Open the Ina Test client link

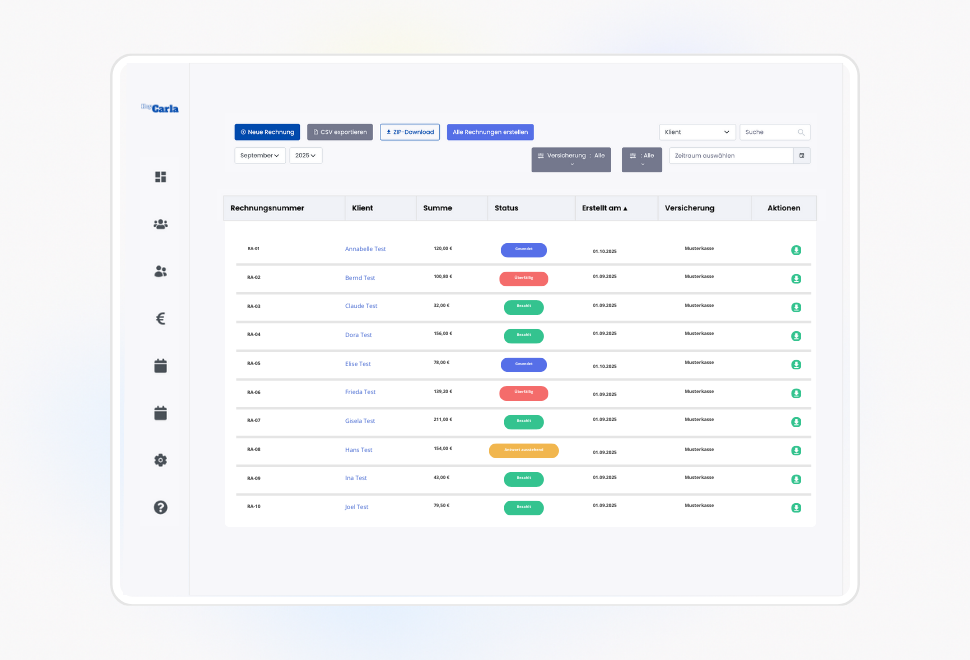pyautogui.click(x=356, y=478)
